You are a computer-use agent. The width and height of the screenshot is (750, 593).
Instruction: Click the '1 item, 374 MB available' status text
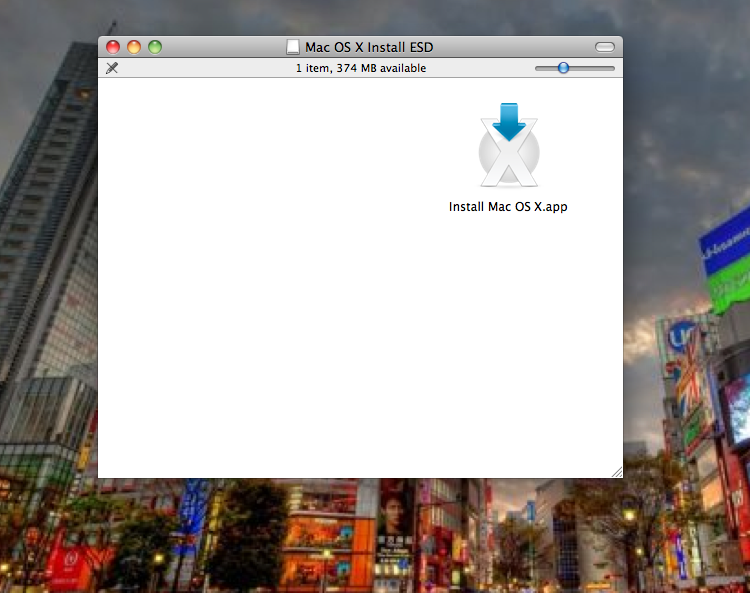[361, 68]
